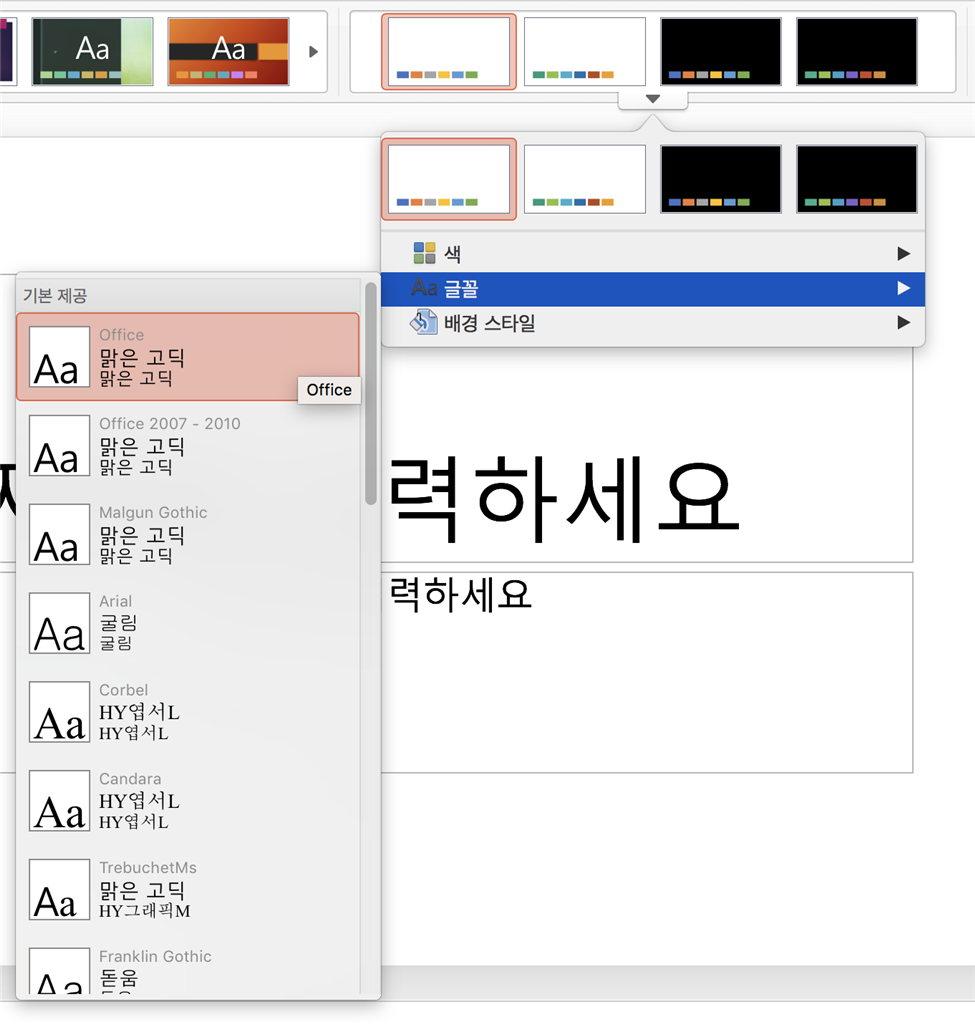Viewport: 975px width, 1024px height.
Task: Select second black variant in ribbon
Action: click(x=857, y=52)
